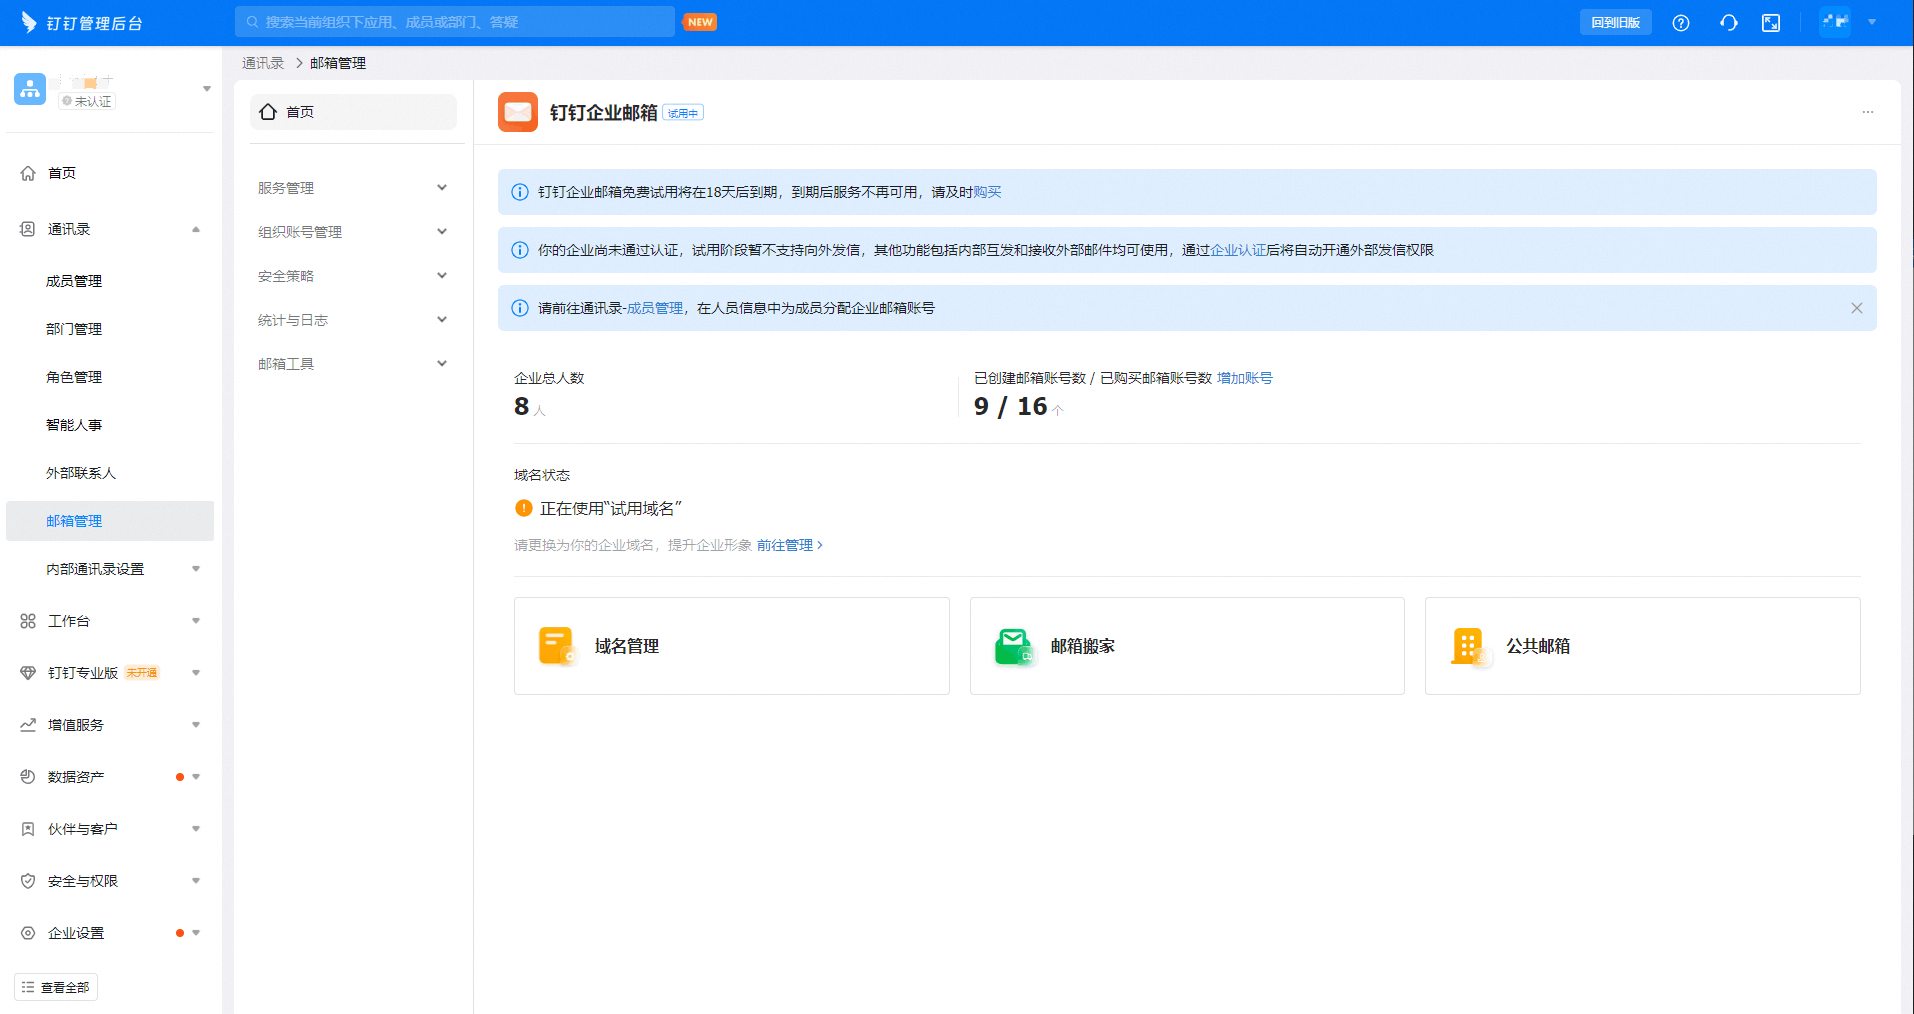
Task: Click the 工作台 grid icon
Action: pyautogui.click(x=28, y=621)
